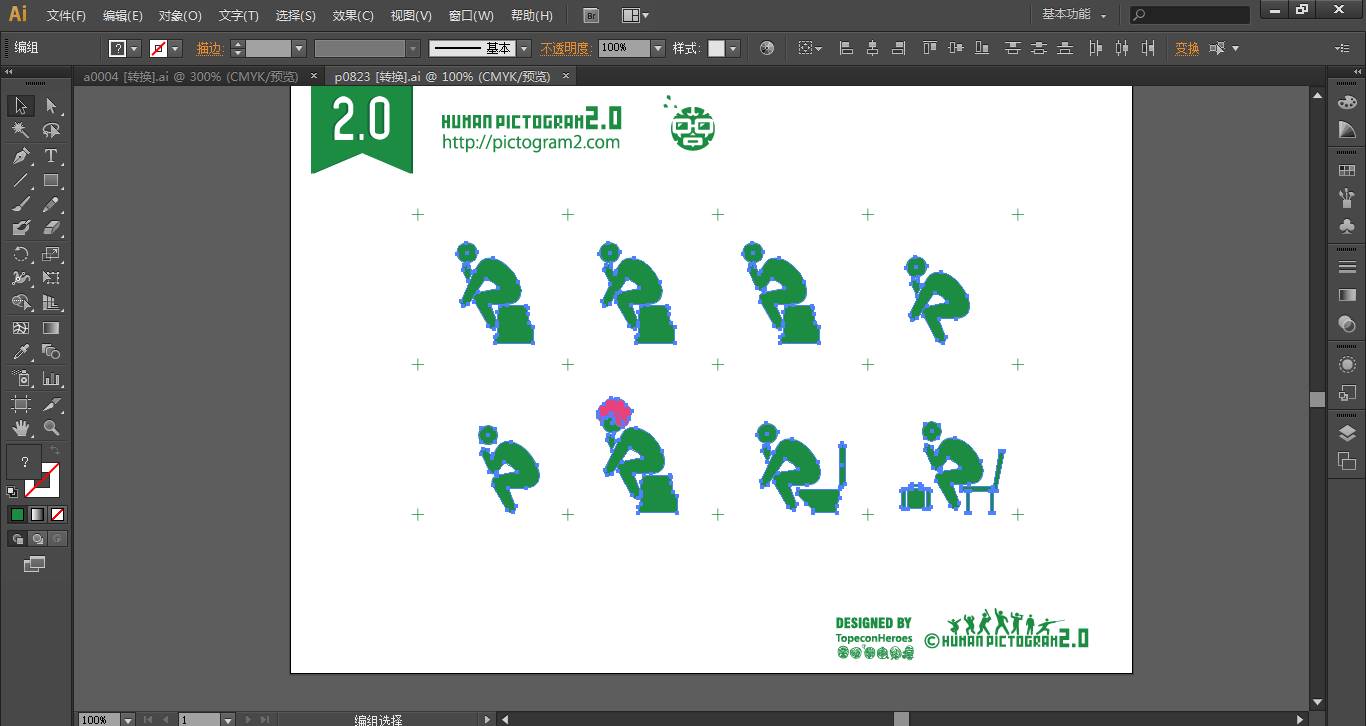
Task: Open Arrange Documents dropdown
Action: (635, 15)
